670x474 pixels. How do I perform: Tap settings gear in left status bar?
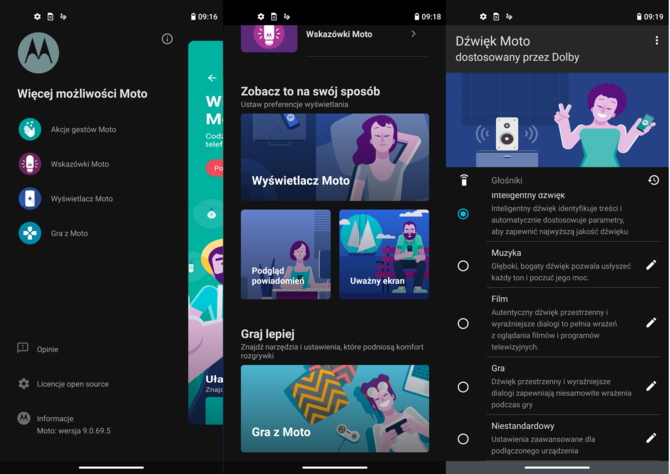(37, 16)
